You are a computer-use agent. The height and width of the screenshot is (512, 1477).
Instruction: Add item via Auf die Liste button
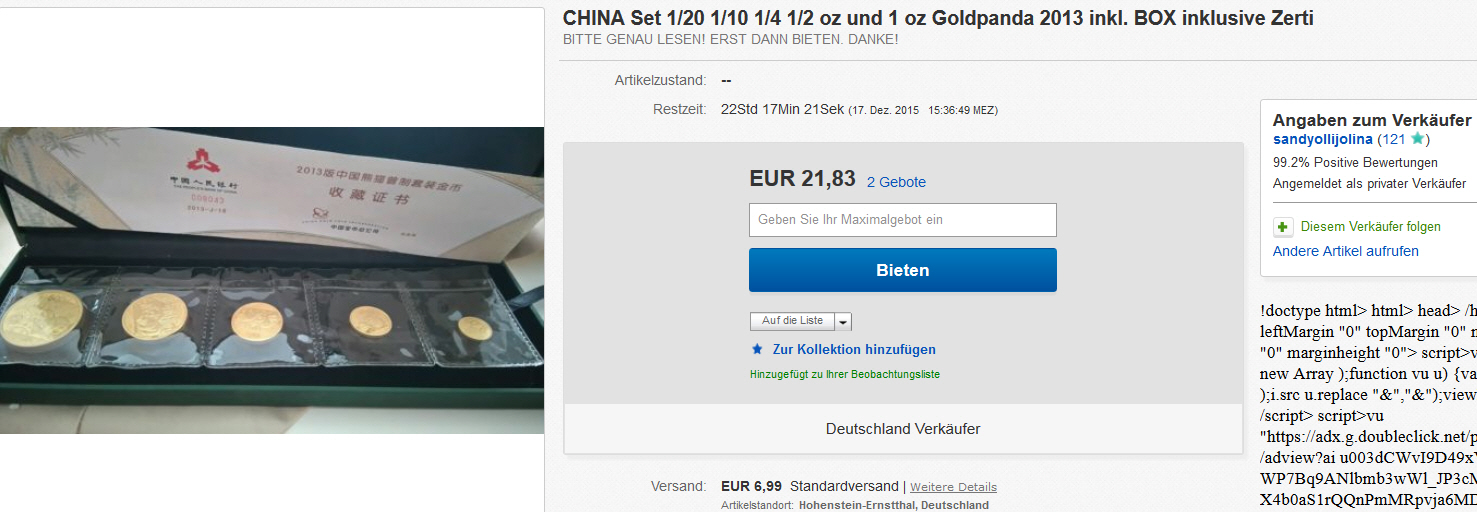[792, 321]
